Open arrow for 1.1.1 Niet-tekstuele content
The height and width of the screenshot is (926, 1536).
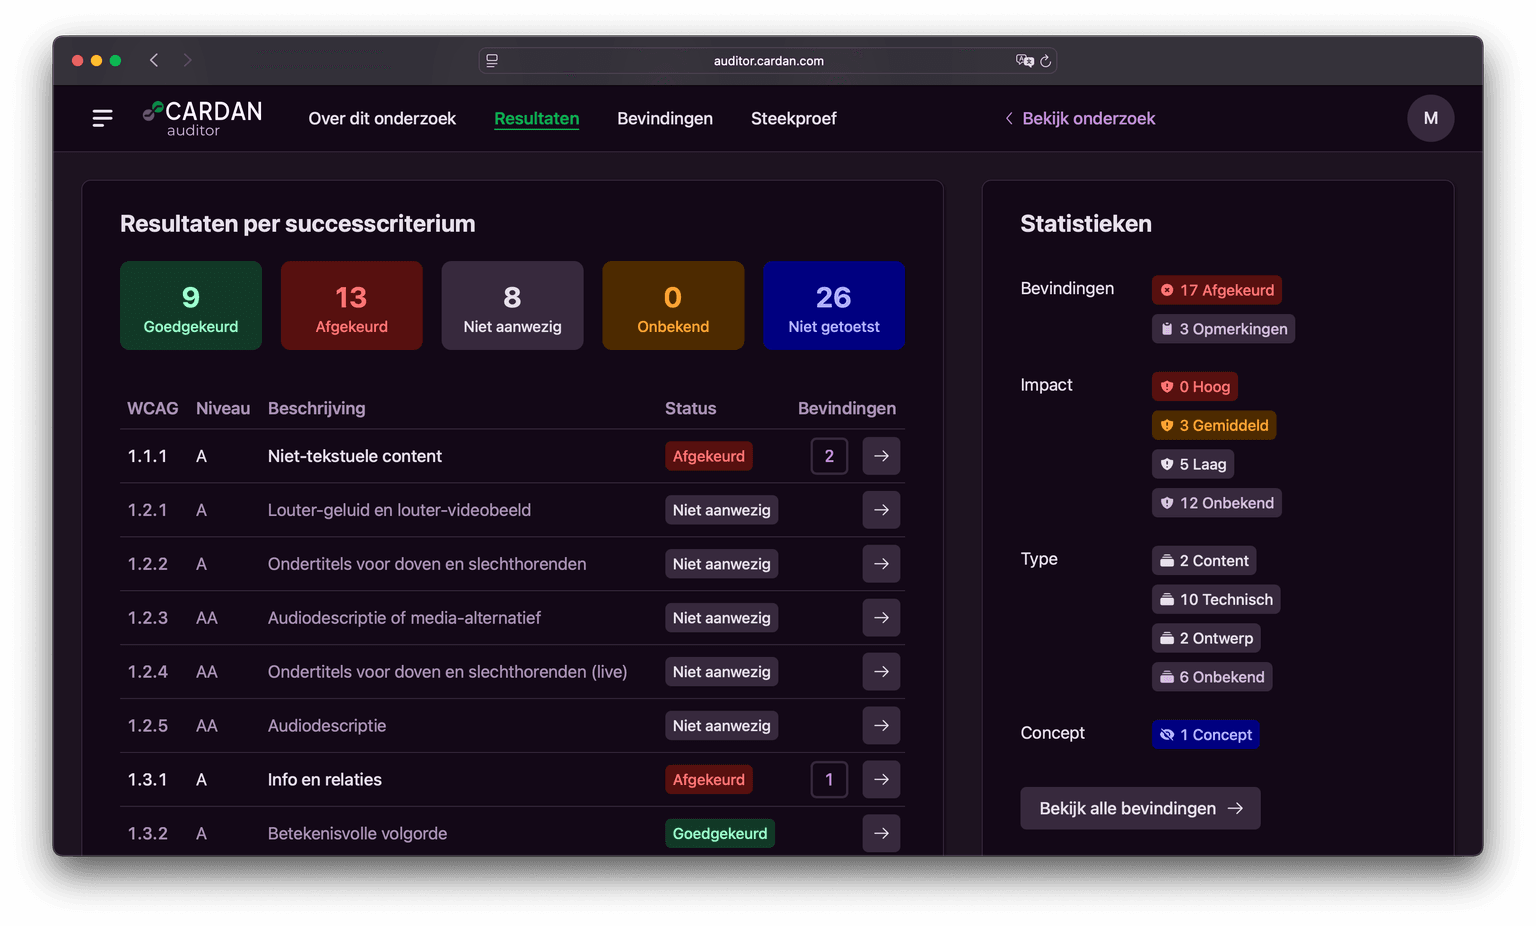pyautogui.click(x=881, y=456)
